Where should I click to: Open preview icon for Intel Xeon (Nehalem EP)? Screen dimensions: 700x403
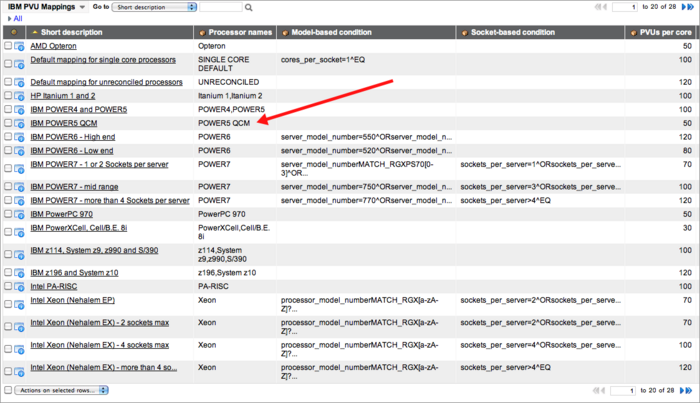19,304
